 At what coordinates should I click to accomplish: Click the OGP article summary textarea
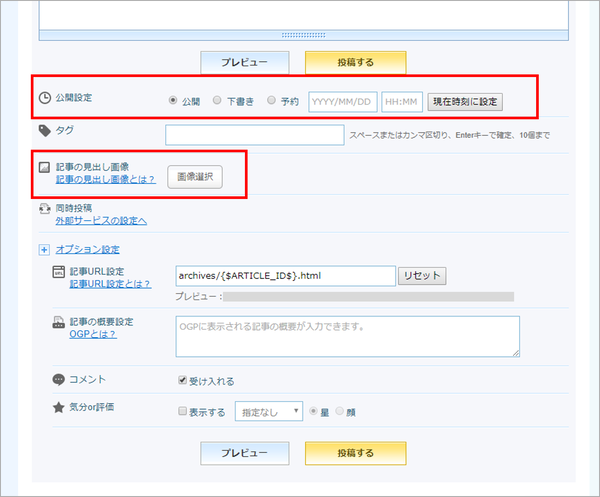pyautogui.click(x=347, y=337)
